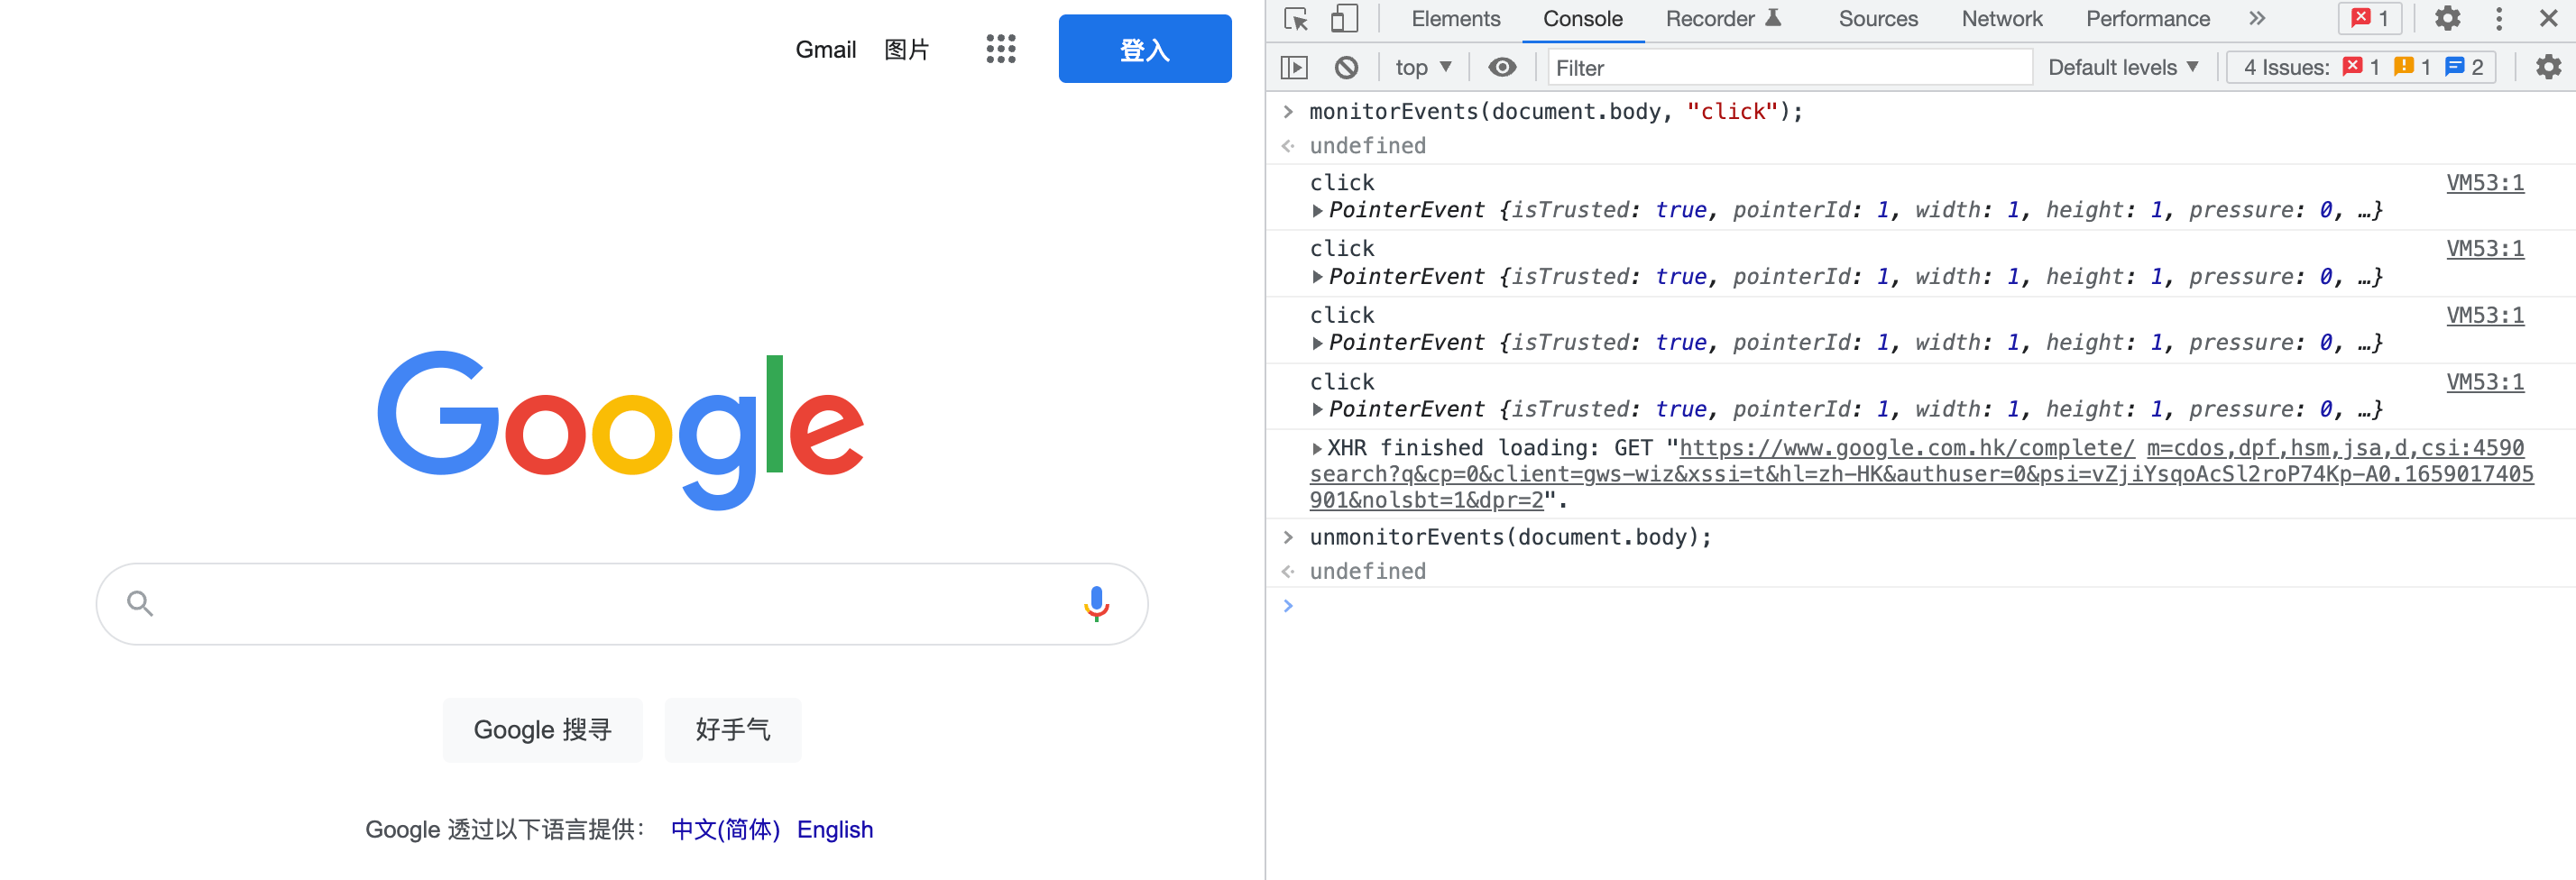Open the Recorder tab
The height and width of the screenshot is (880, 2576).
point(1723,19)
